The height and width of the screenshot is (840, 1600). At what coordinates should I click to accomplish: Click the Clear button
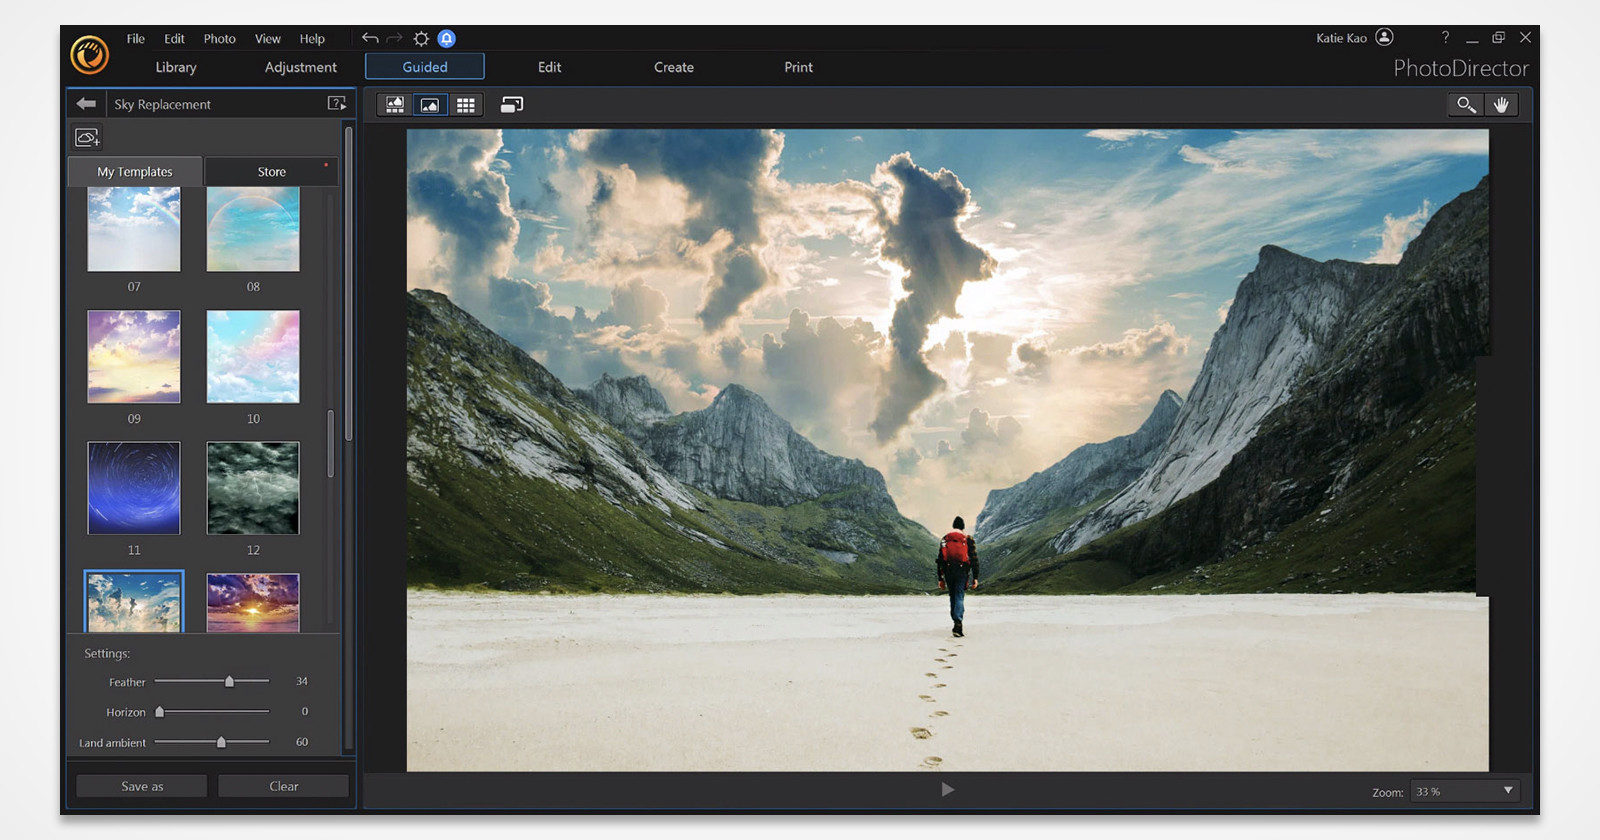284,786
